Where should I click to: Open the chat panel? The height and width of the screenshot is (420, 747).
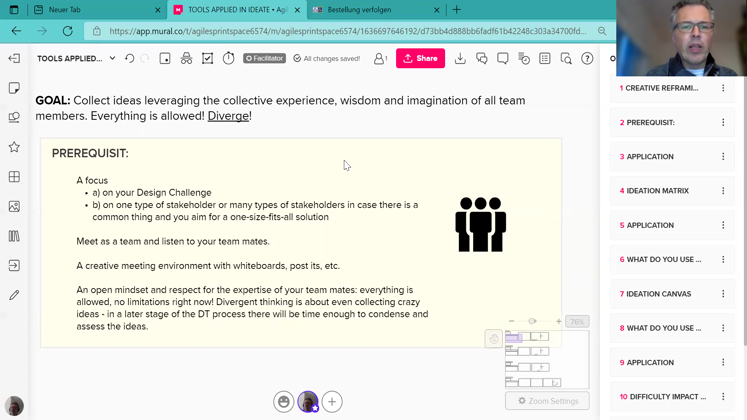coord(482,58)
